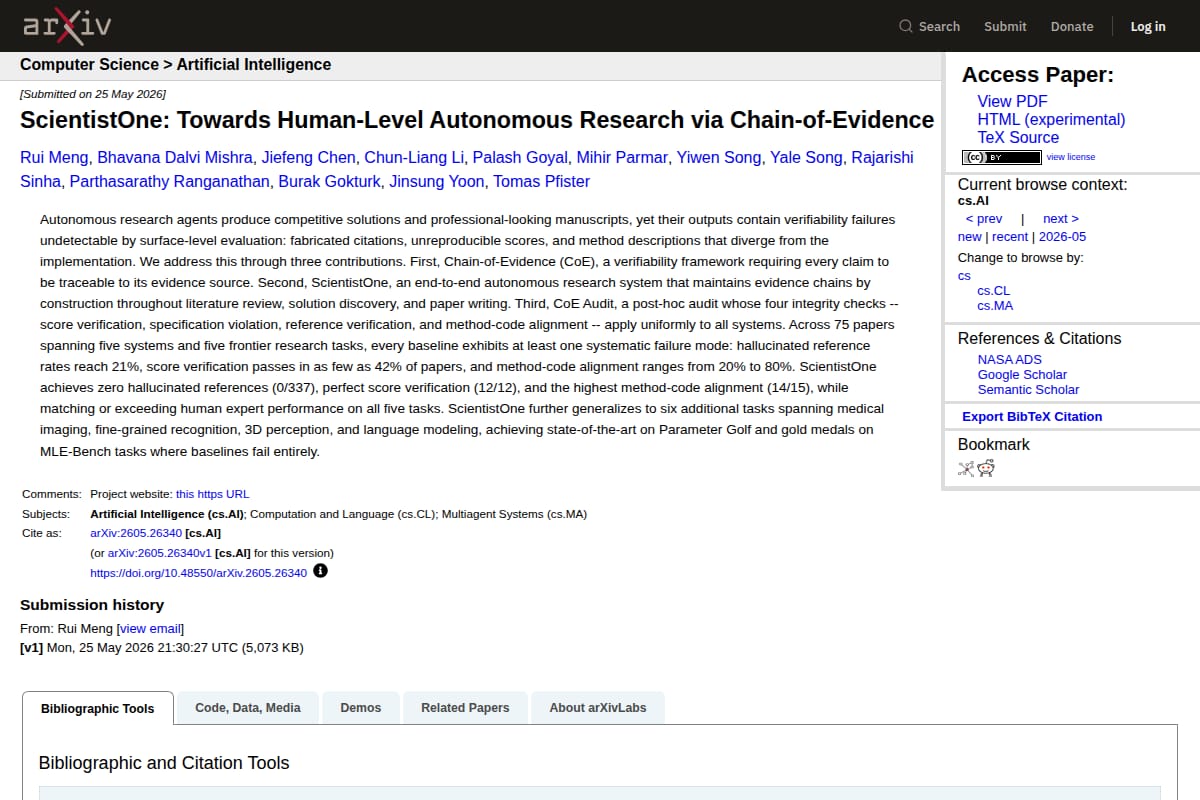The width and height of the screenshot is (1200, 800).
Task: Click Export BibTeX Citation
Action: [x=1032, y=417]
